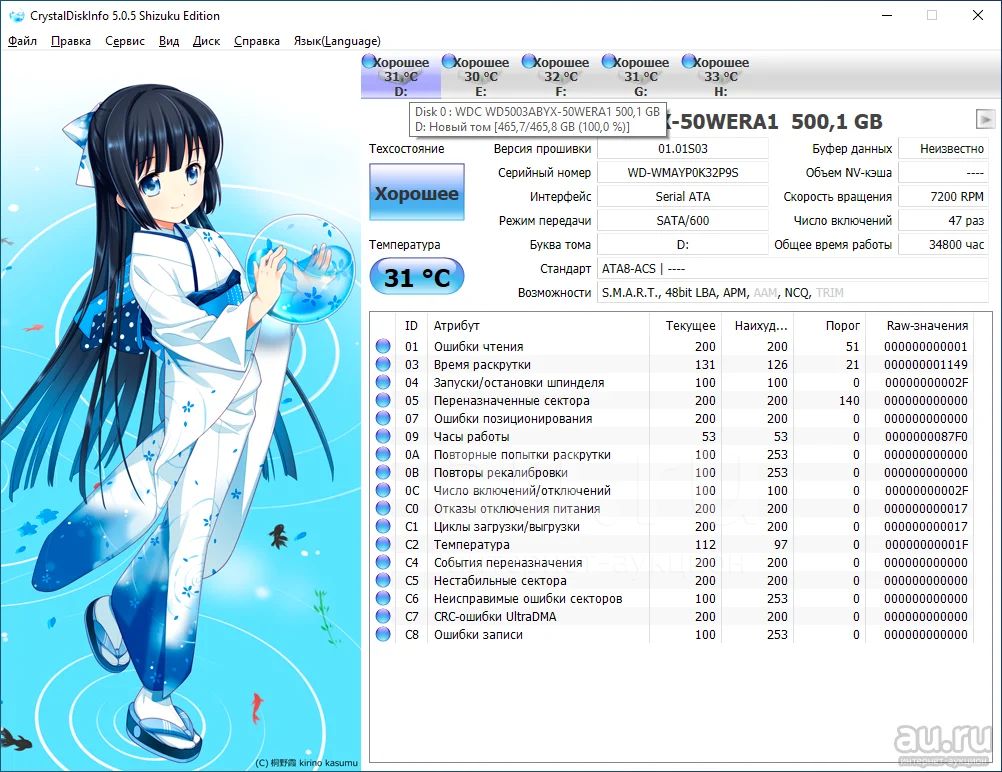This screenshot has height=772, width=1002.
Task: Click status orb for События переназначения row
Action: pos(383,562)
